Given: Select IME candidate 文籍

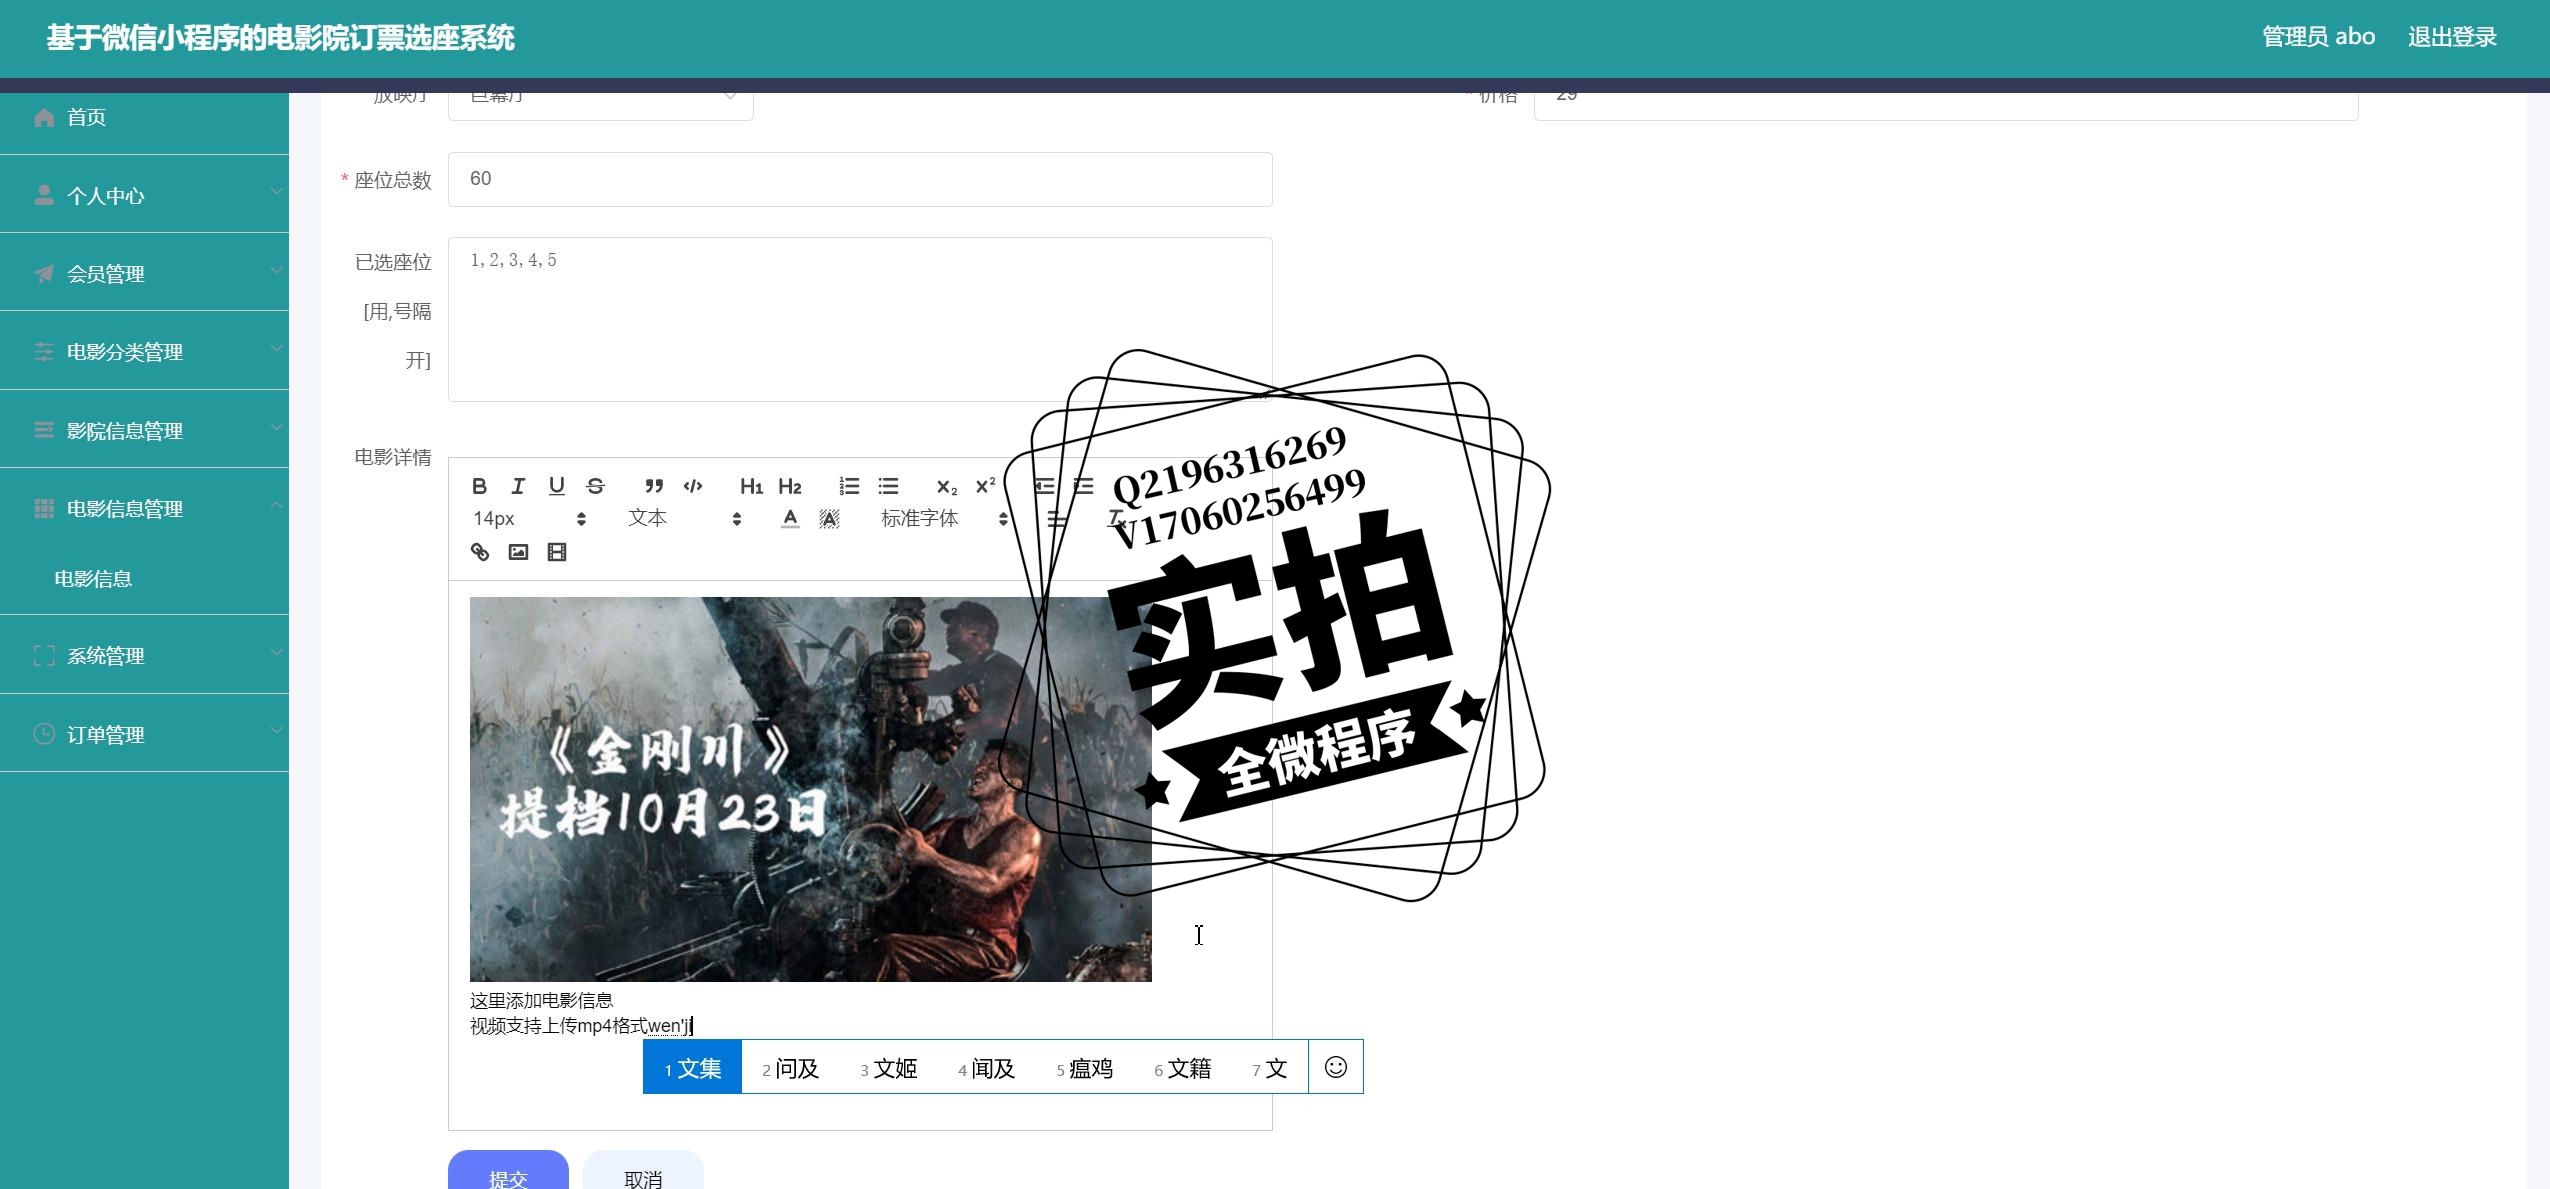Looking at the screenshot, I should click(x=1182, y=1068).
